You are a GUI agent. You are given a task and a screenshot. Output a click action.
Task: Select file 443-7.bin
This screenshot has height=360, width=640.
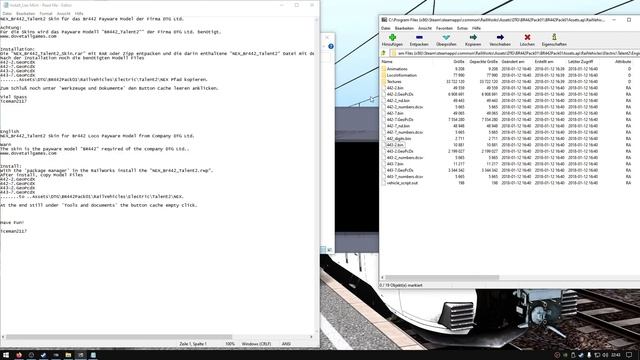pos(395,164)
